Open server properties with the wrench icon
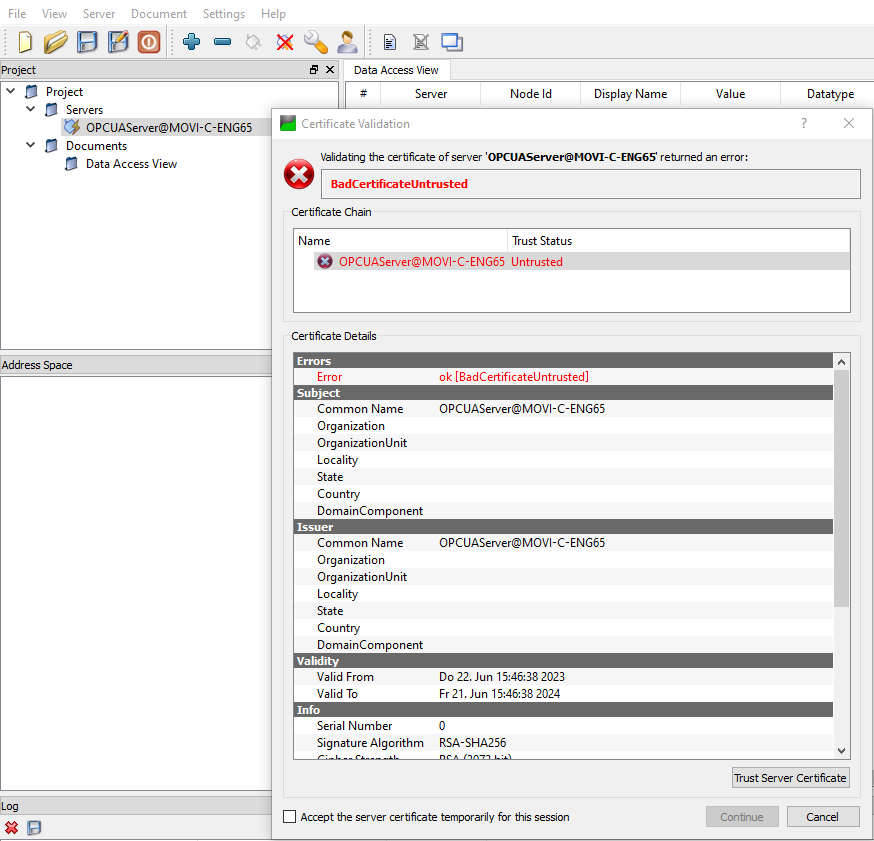This screenshot has width=874, height=841. pos(316,42)
